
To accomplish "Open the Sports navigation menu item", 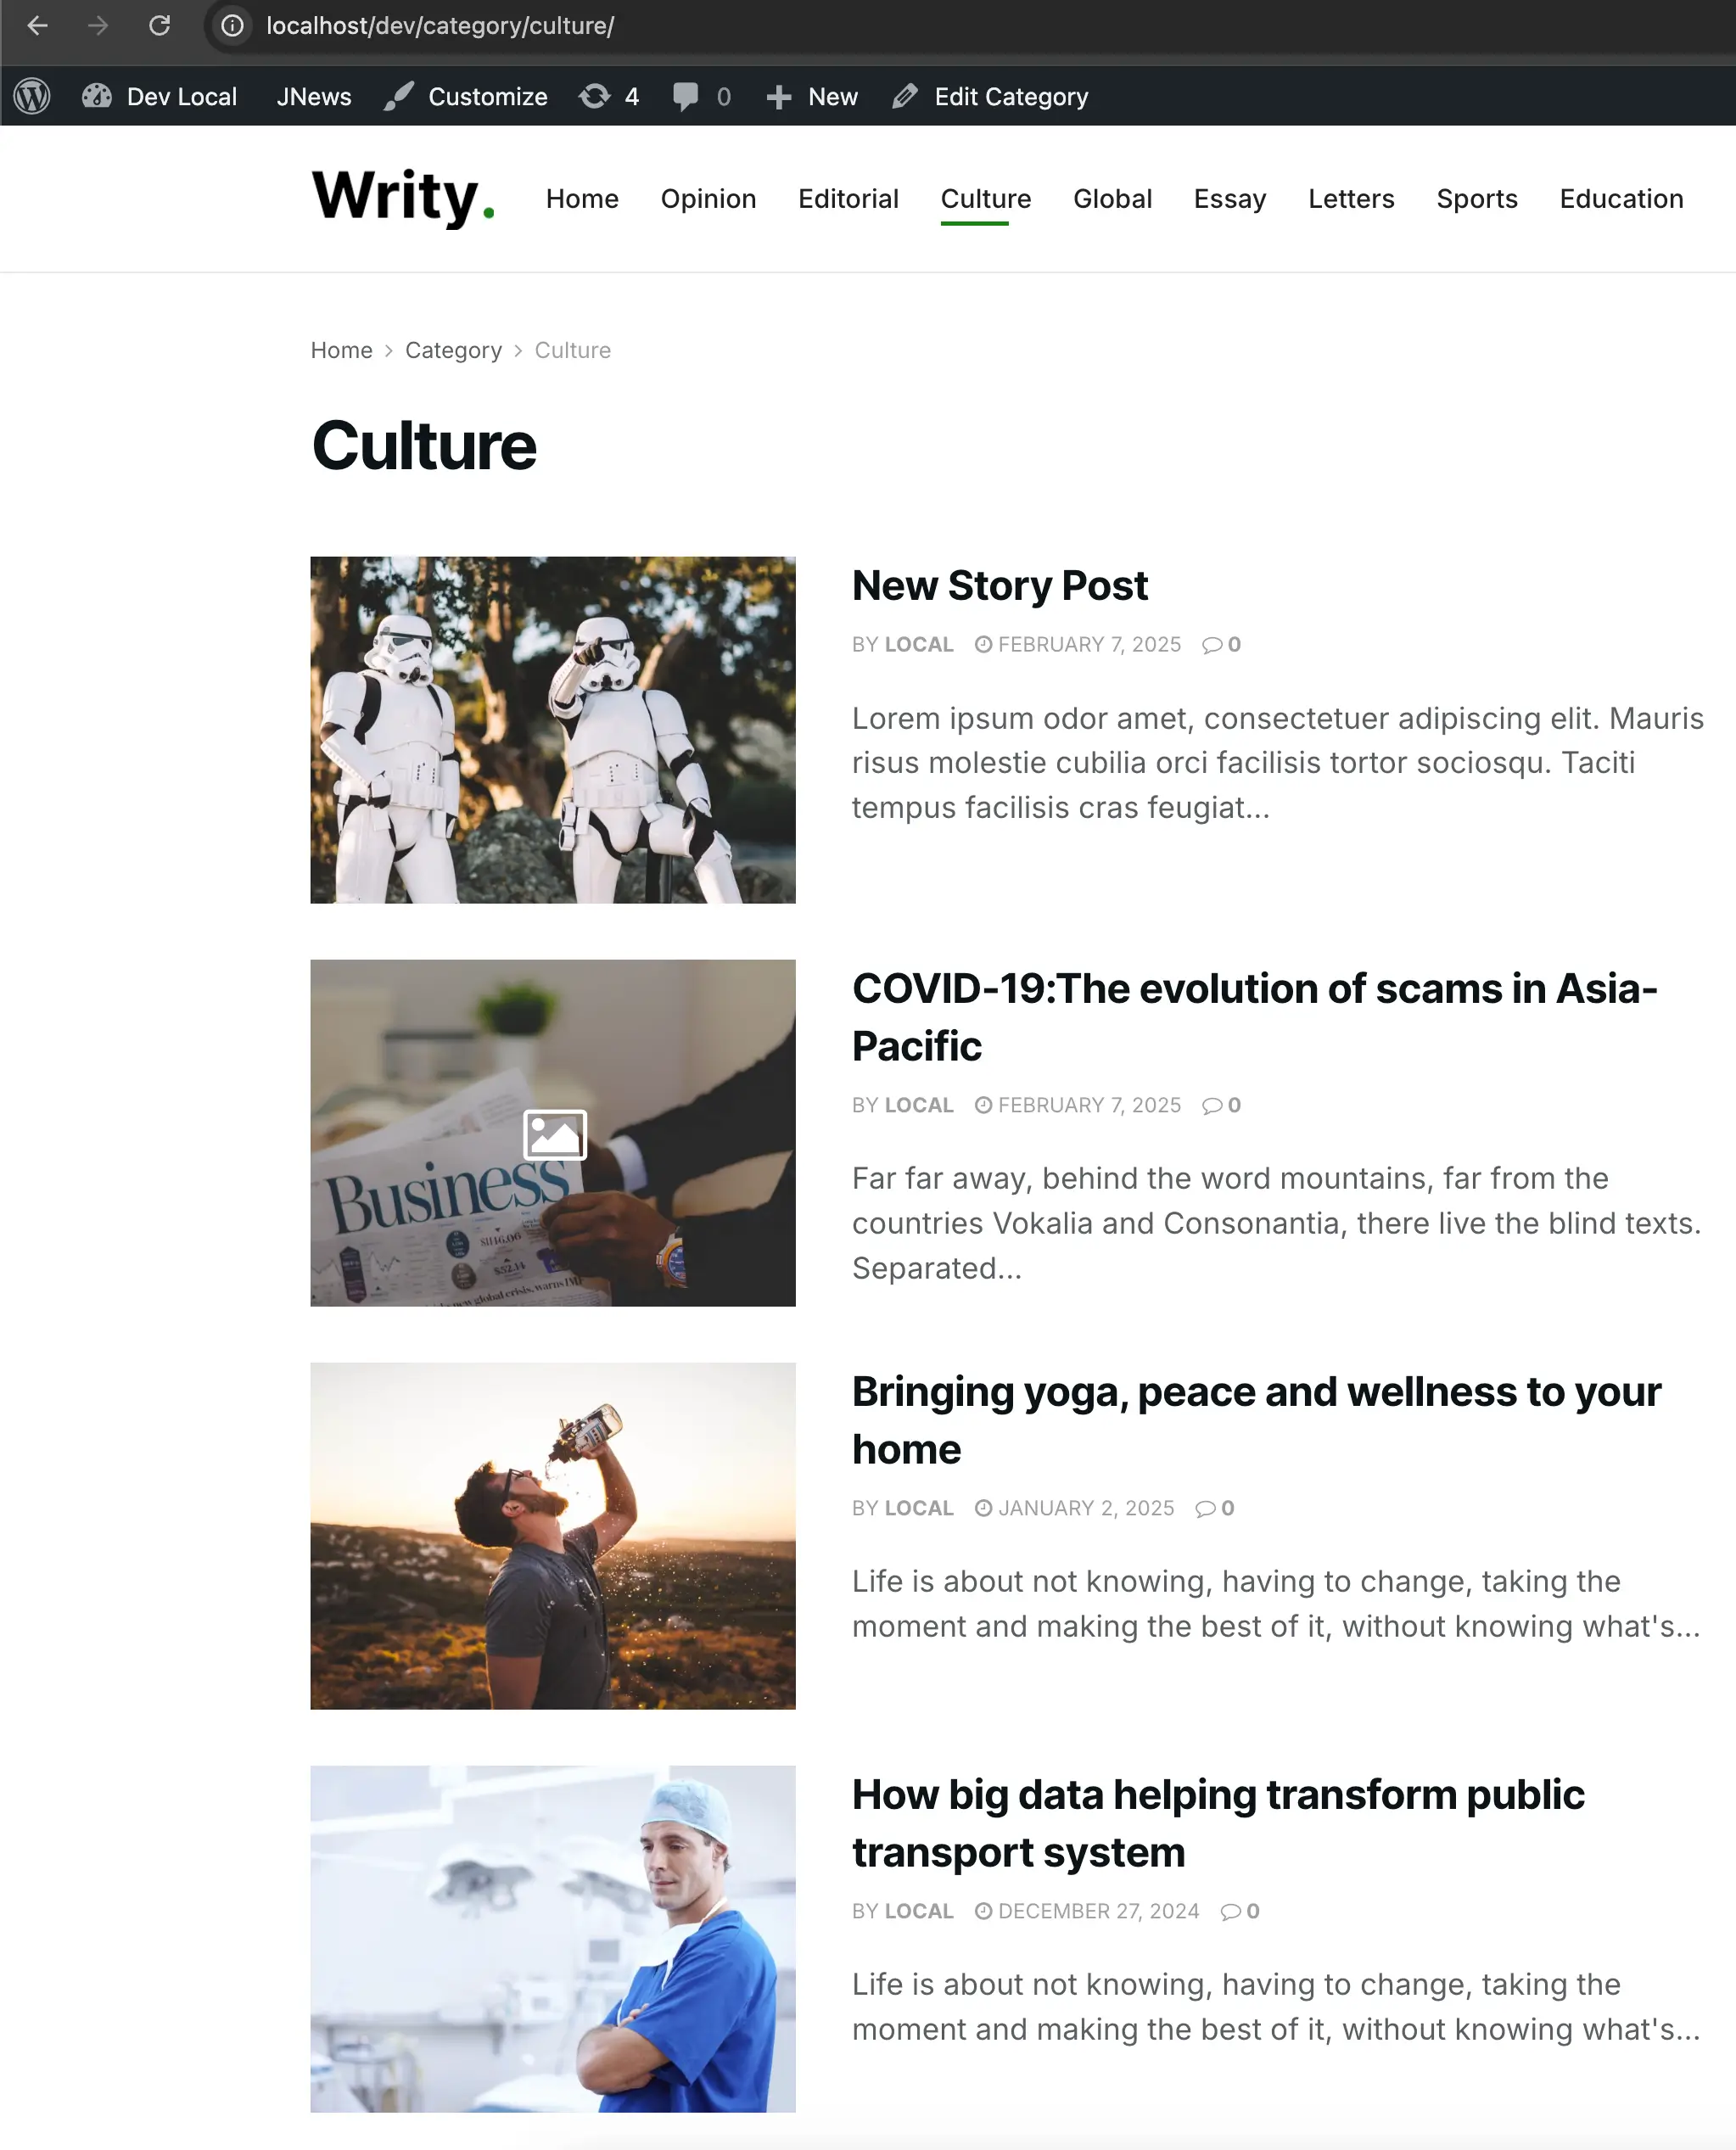I will click(1477, 199).
